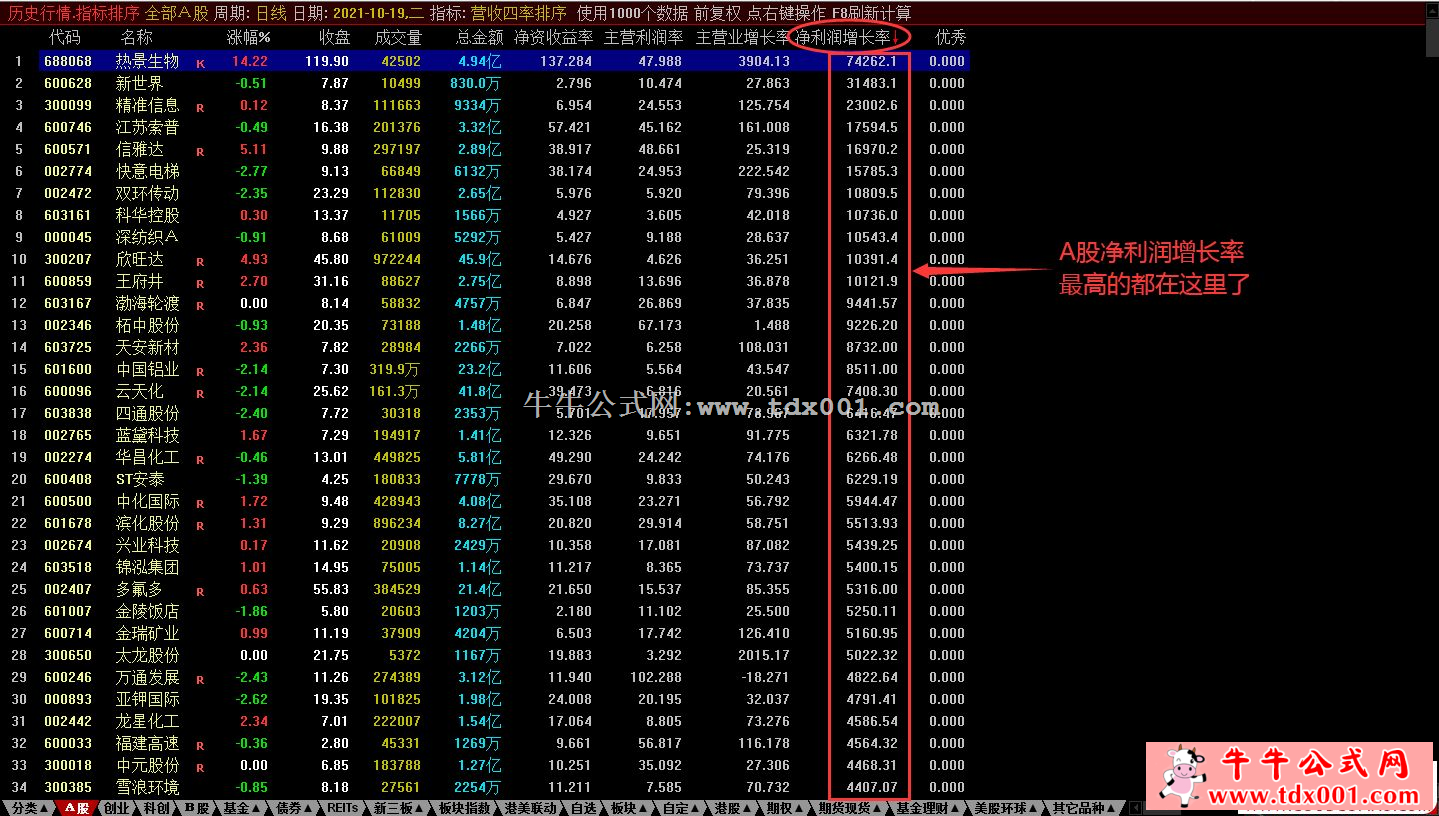1439x816 pixels.
Task: Click the R marker beside 信雅达
Action: [200, 152]
